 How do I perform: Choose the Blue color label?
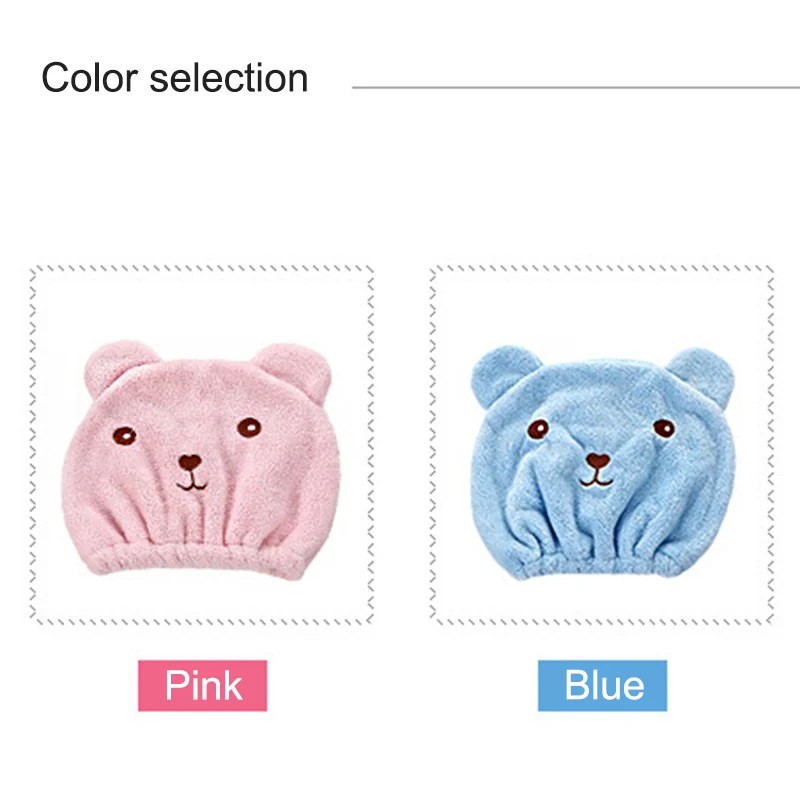tap(602, 685)
